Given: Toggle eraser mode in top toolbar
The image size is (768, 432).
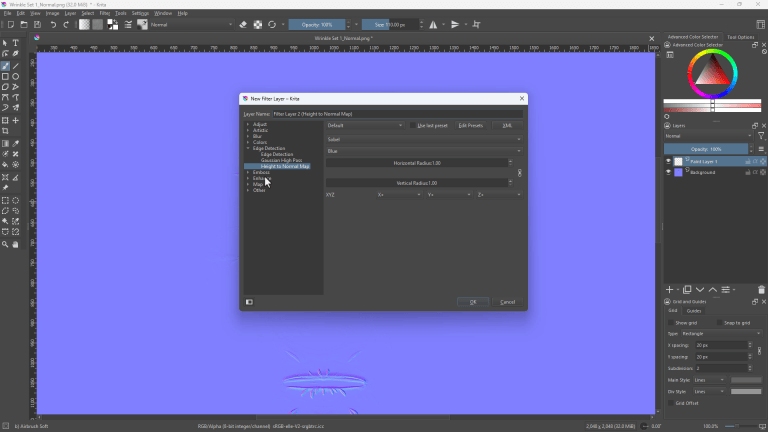Looking at the screenshot, I should (243, 24).
